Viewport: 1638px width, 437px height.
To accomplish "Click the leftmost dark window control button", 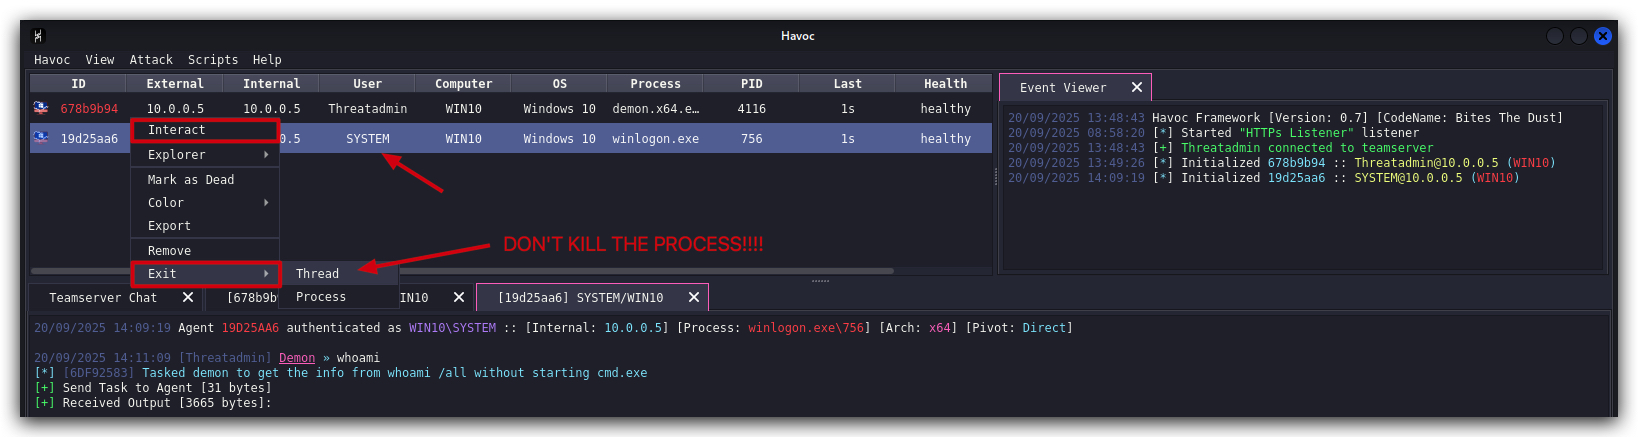I will click(x=1555, y=36).
